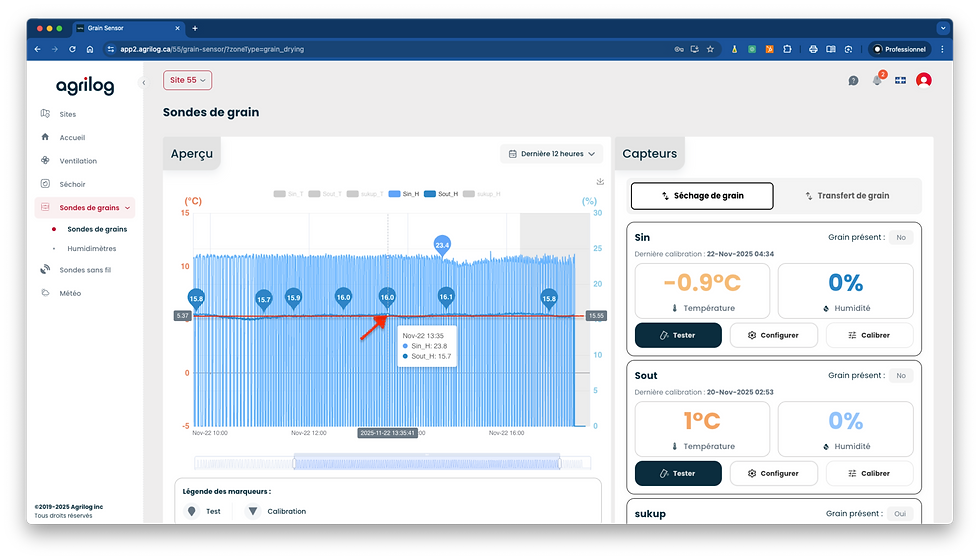The width and height of the screenshot is (980, 560).
Task: Click the browser reload icon
Action: coord(72,49)
